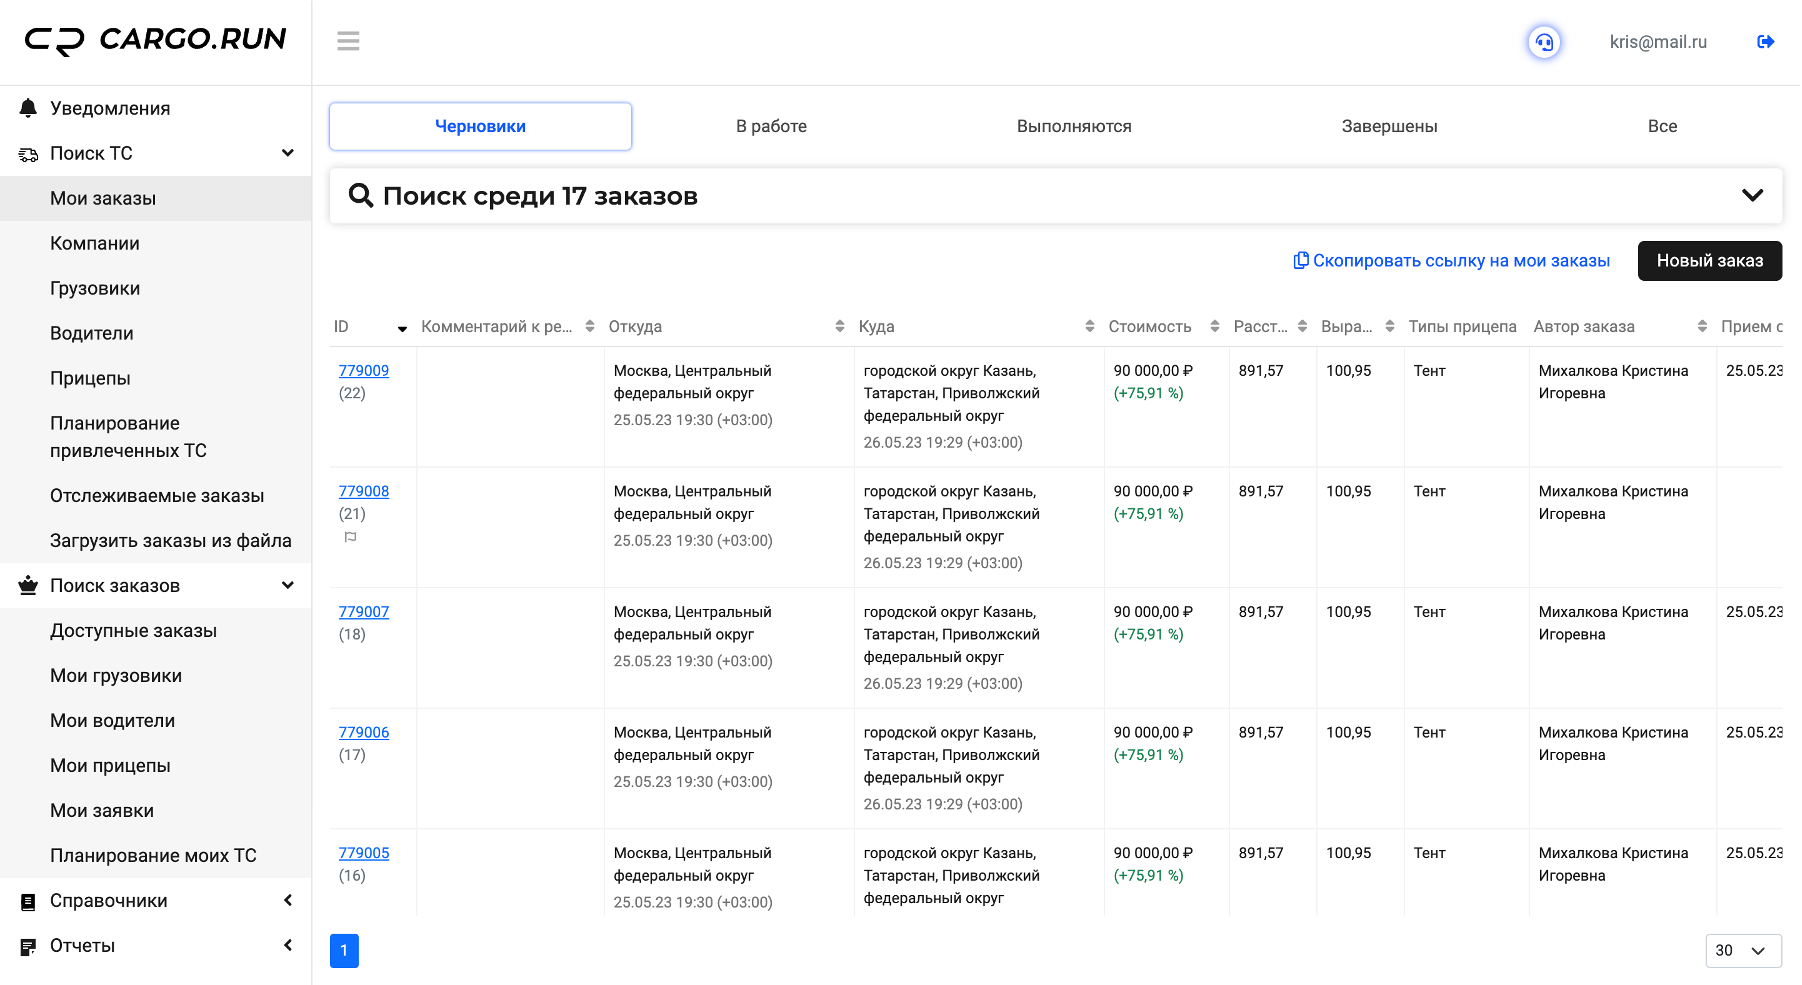Viewport: 1802px width, 985px height.
Task: Expand the order search panel chevron
Action: tap(1752, 195)
